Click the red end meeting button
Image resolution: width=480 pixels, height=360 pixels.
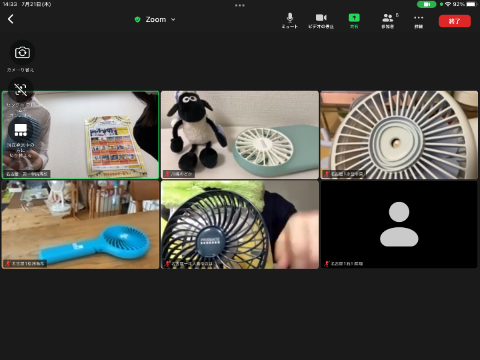455,21
